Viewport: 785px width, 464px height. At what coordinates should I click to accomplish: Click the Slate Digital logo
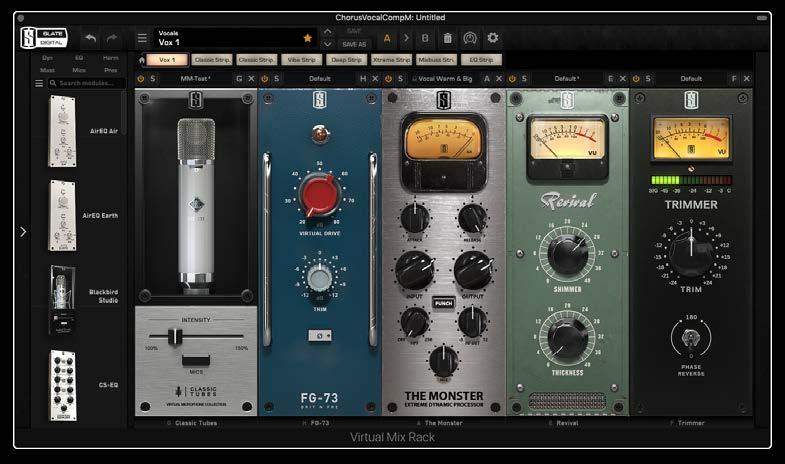(44, 38)
